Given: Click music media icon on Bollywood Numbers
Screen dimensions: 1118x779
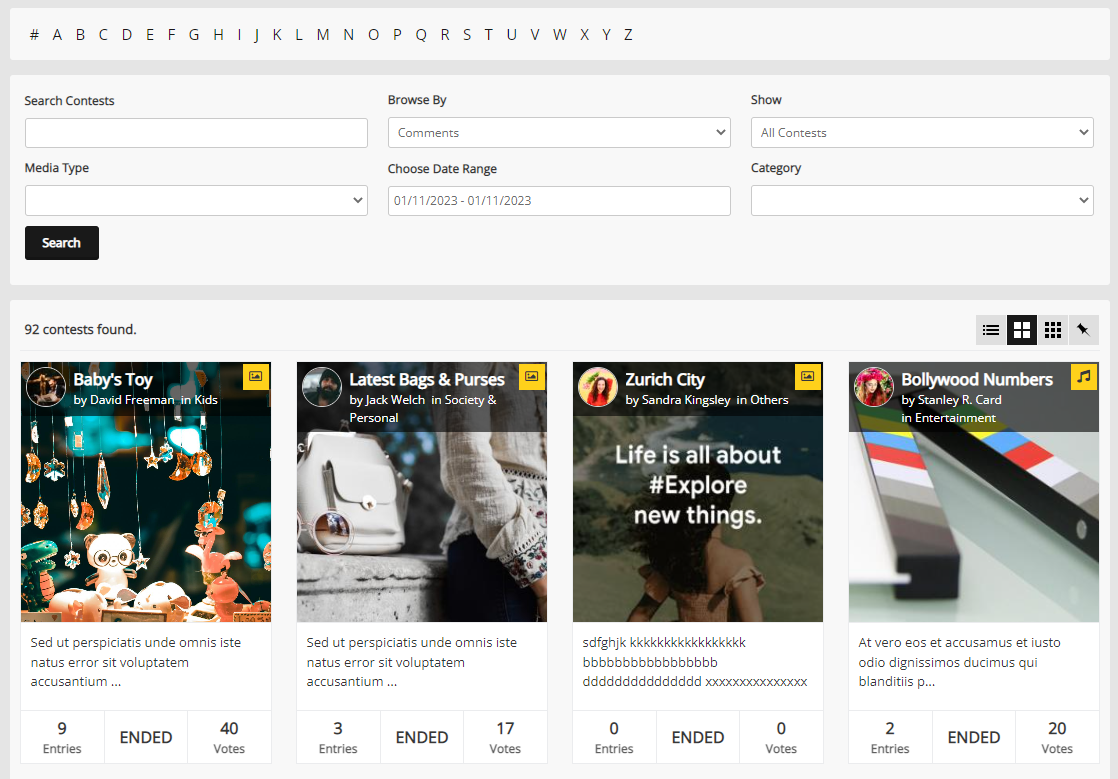Looking at the screenshot, I should tap(1084, 377).
